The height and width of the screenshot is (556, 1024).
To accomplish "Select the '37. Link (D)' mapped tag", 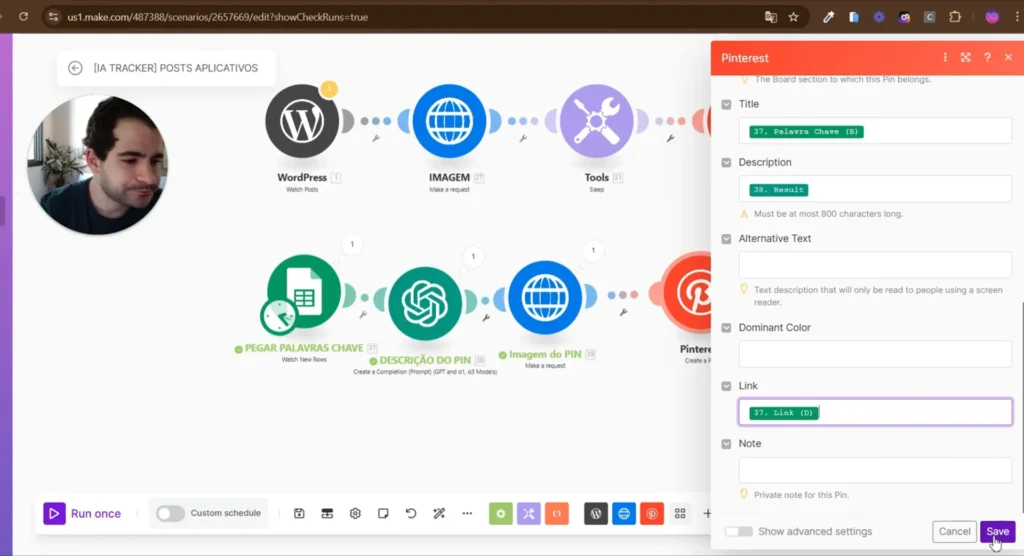I will tap(784, 413).
